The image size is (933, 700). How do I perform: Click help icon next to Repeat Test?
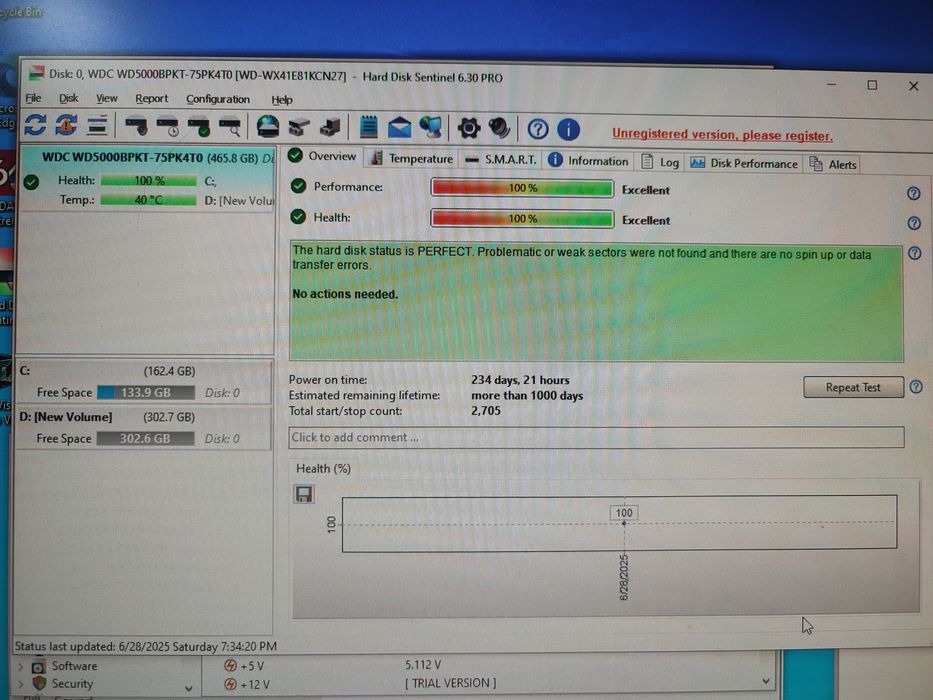click(x=916, y=387)
